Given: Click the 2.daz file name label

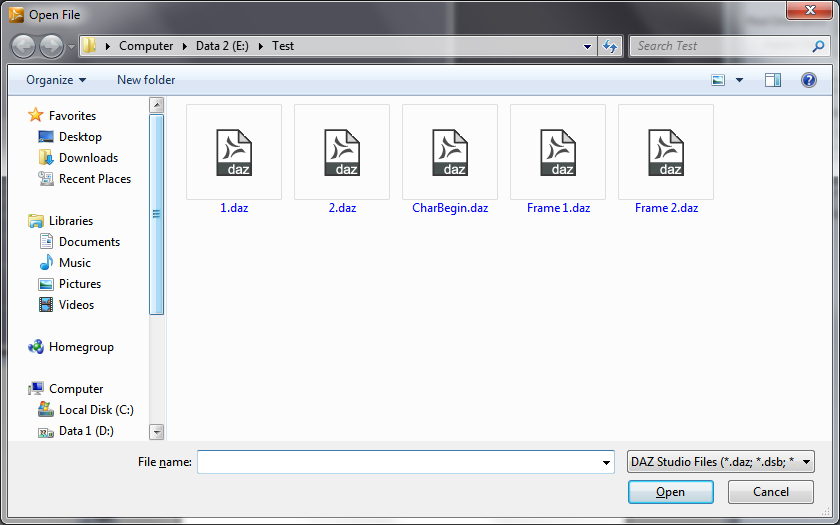Looking at the screenshot, I should (x=342, y=208).
